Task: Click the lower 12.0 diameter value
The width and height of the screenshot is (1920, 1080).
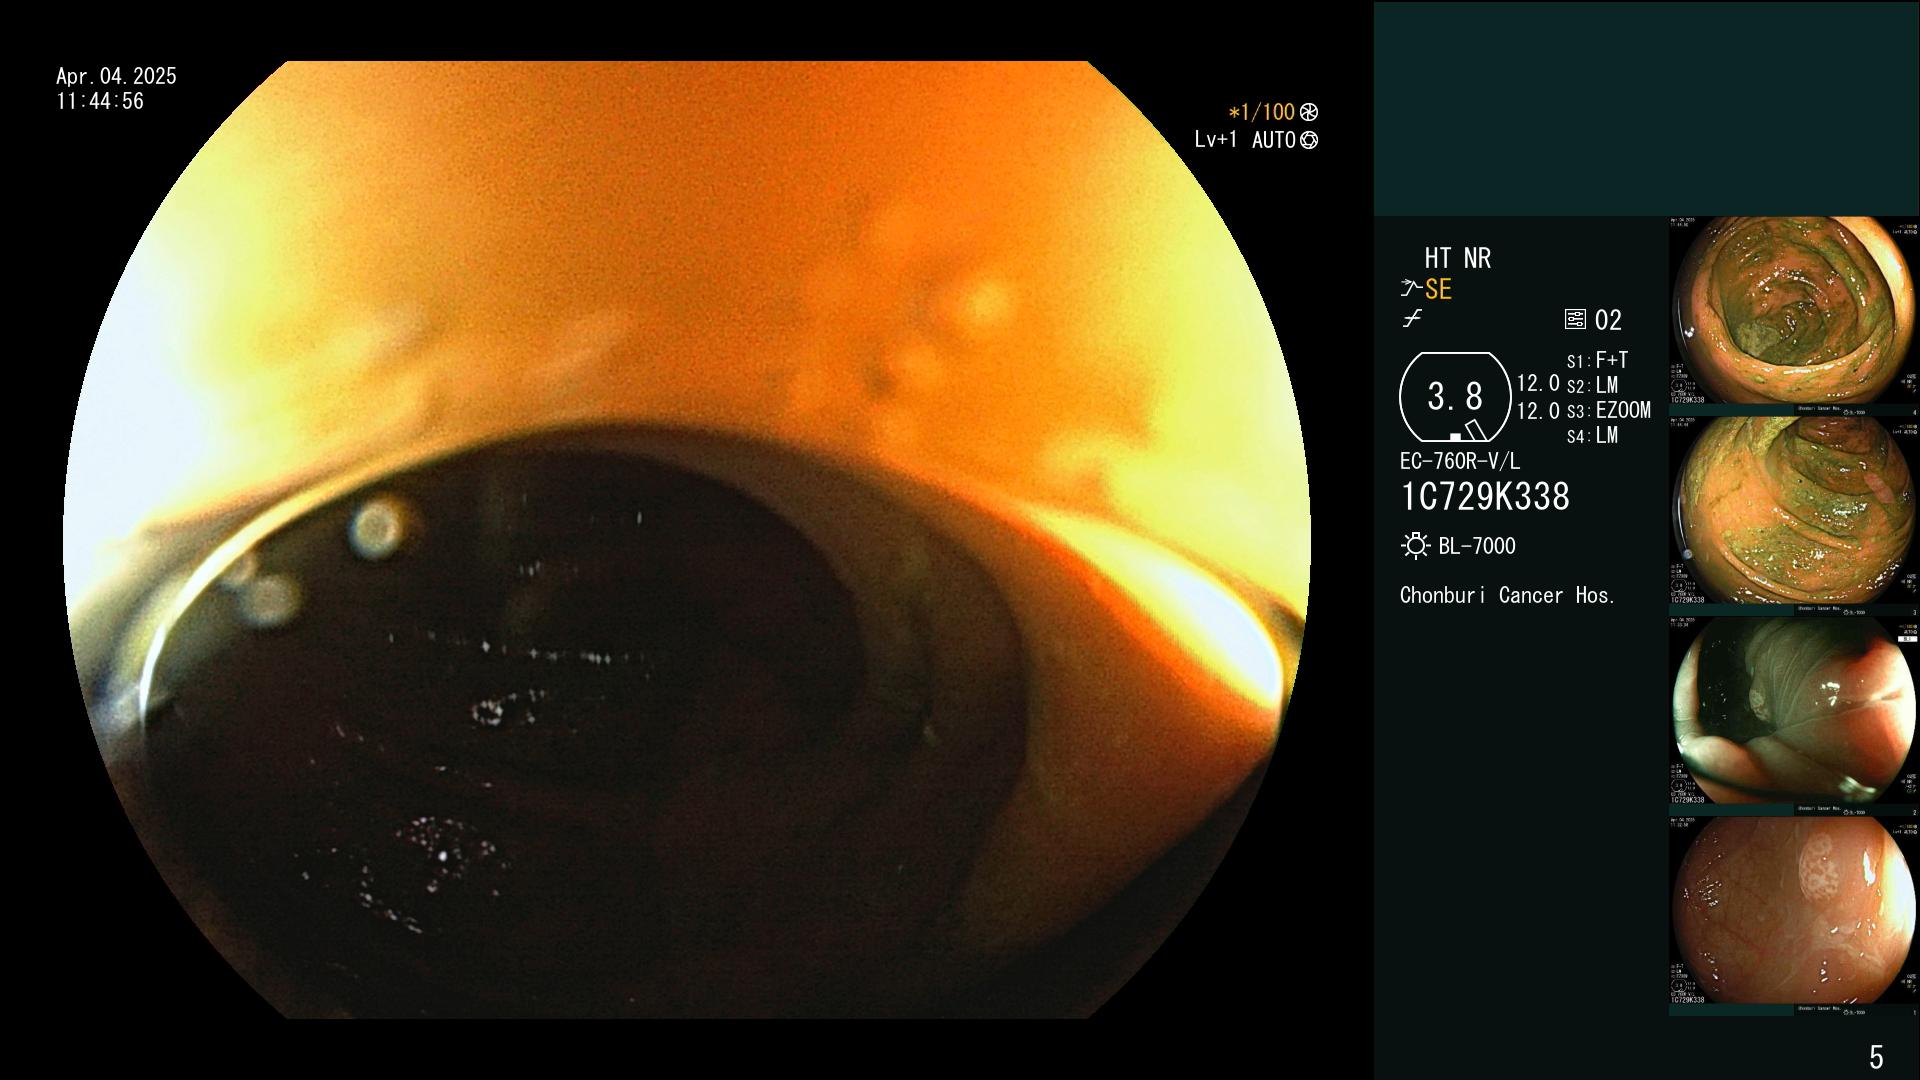Action: 1538,411
